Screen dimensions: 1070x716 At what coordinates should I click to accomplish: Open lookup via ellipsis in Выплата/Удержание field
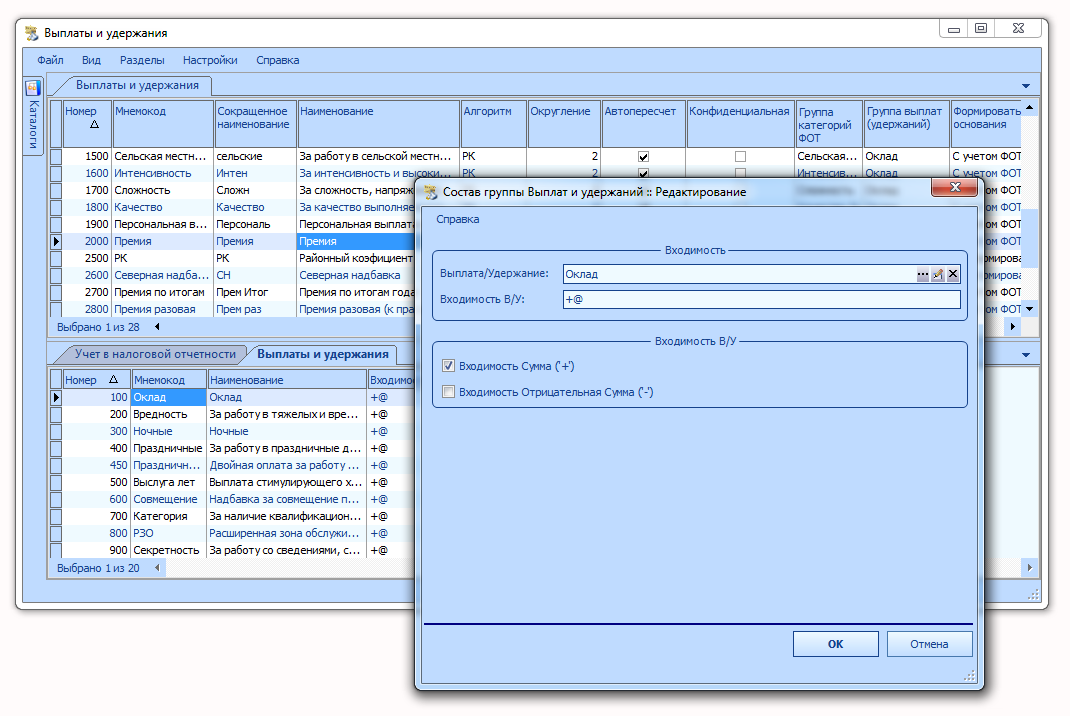click(923, 274)
